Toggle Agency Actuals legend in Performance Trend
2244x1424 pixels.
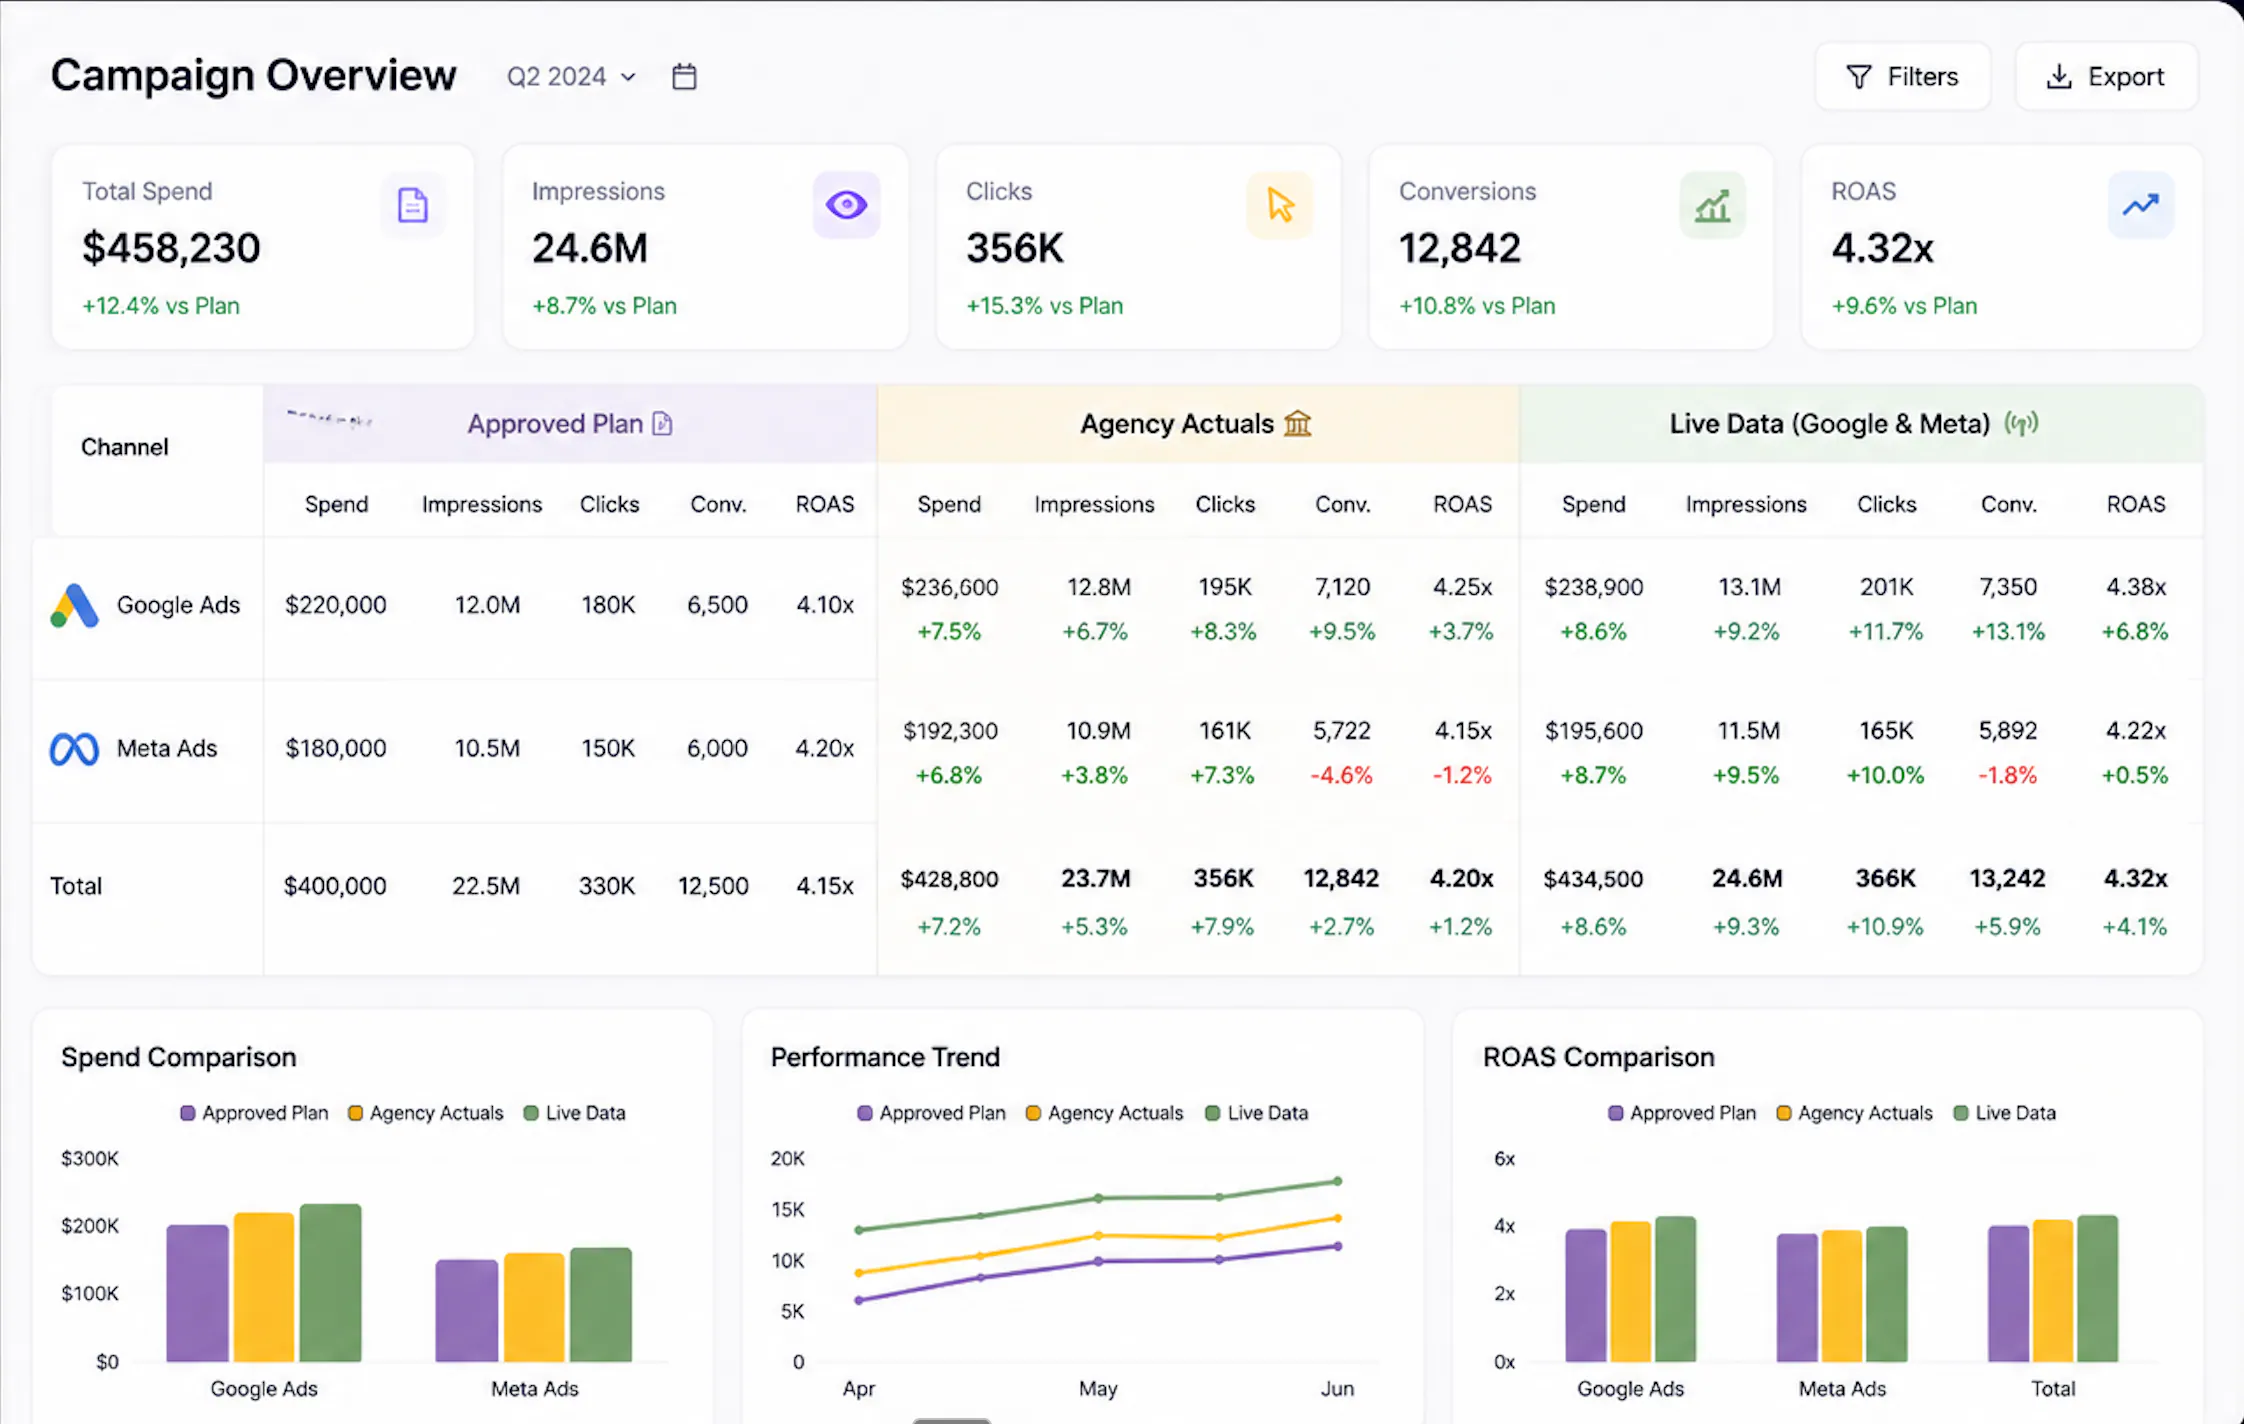click(x=1105, y=1113)
